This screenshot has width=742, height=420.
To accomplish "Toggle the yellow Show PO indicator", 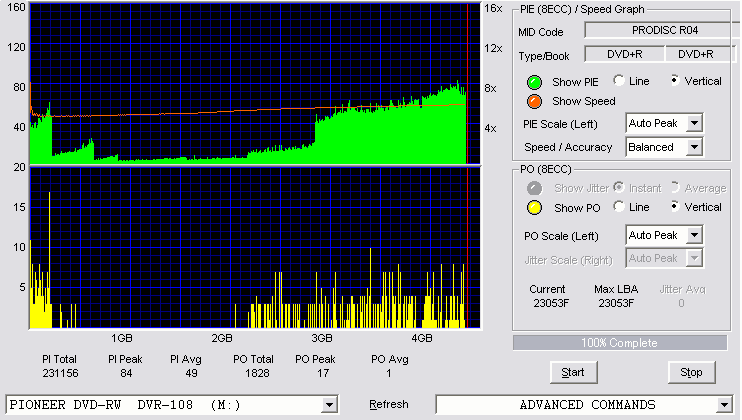I will (x=534, y=208).
